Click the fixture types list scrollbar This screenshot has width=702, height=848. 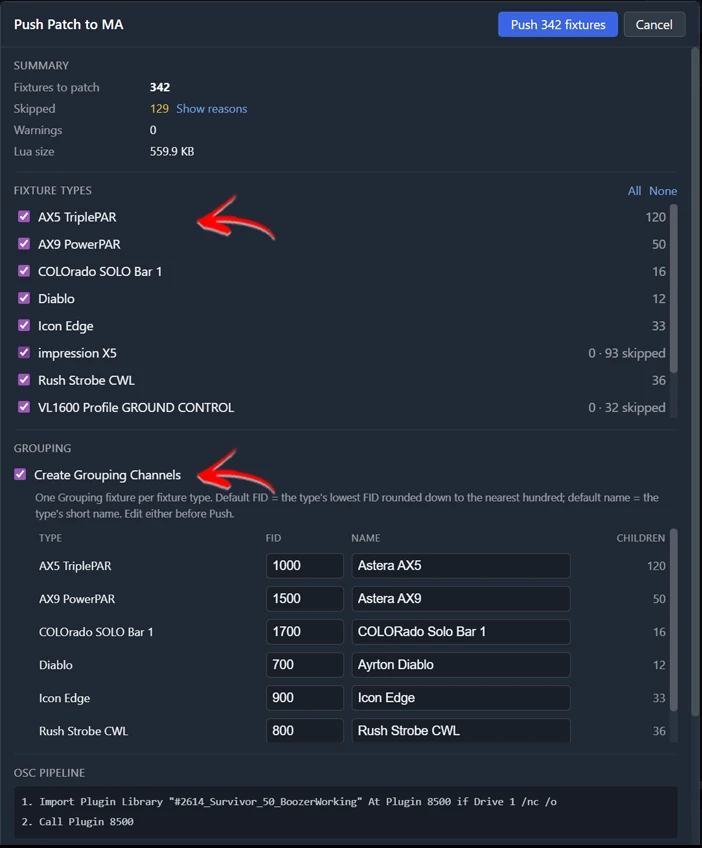(x=673, y=289)
